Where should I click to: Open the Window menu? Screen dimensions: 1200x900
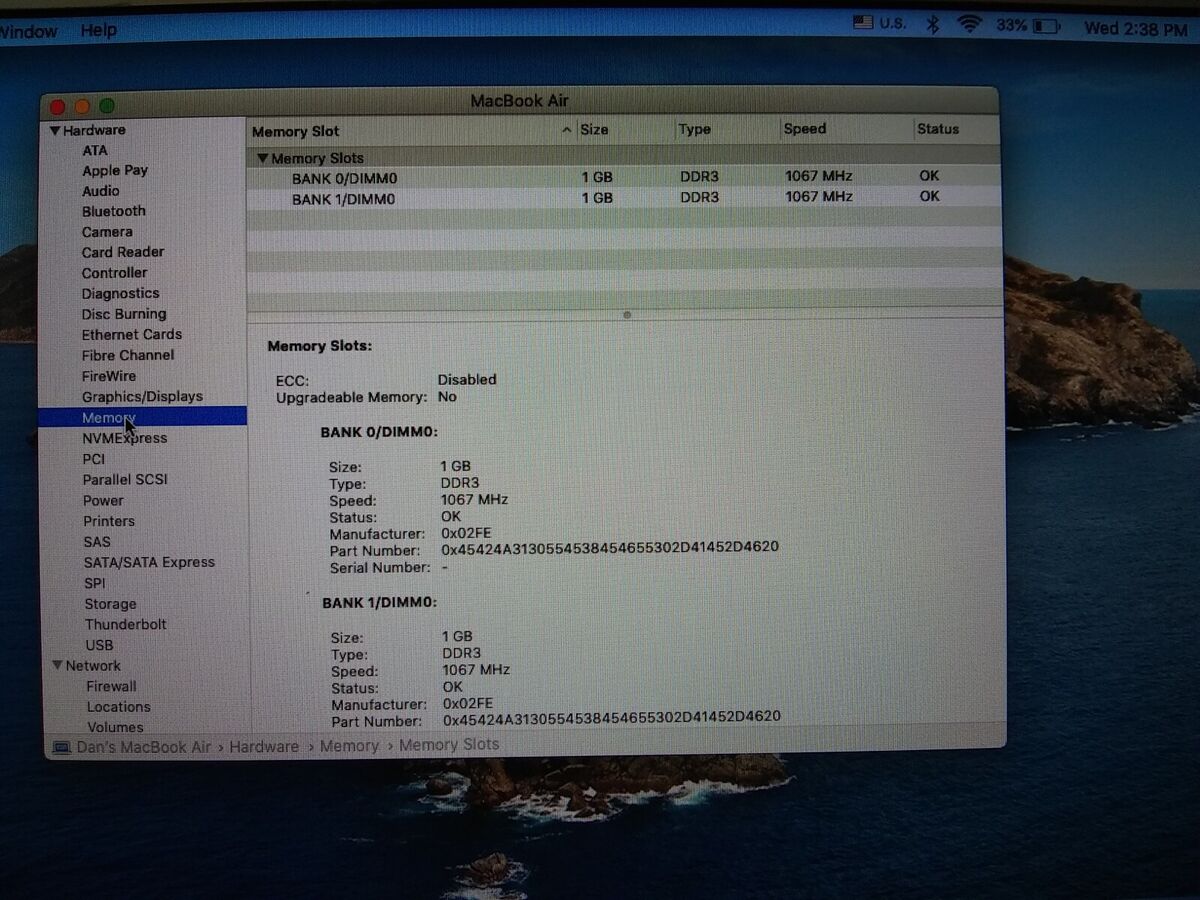pyautogui.click(x=28, y=31)
